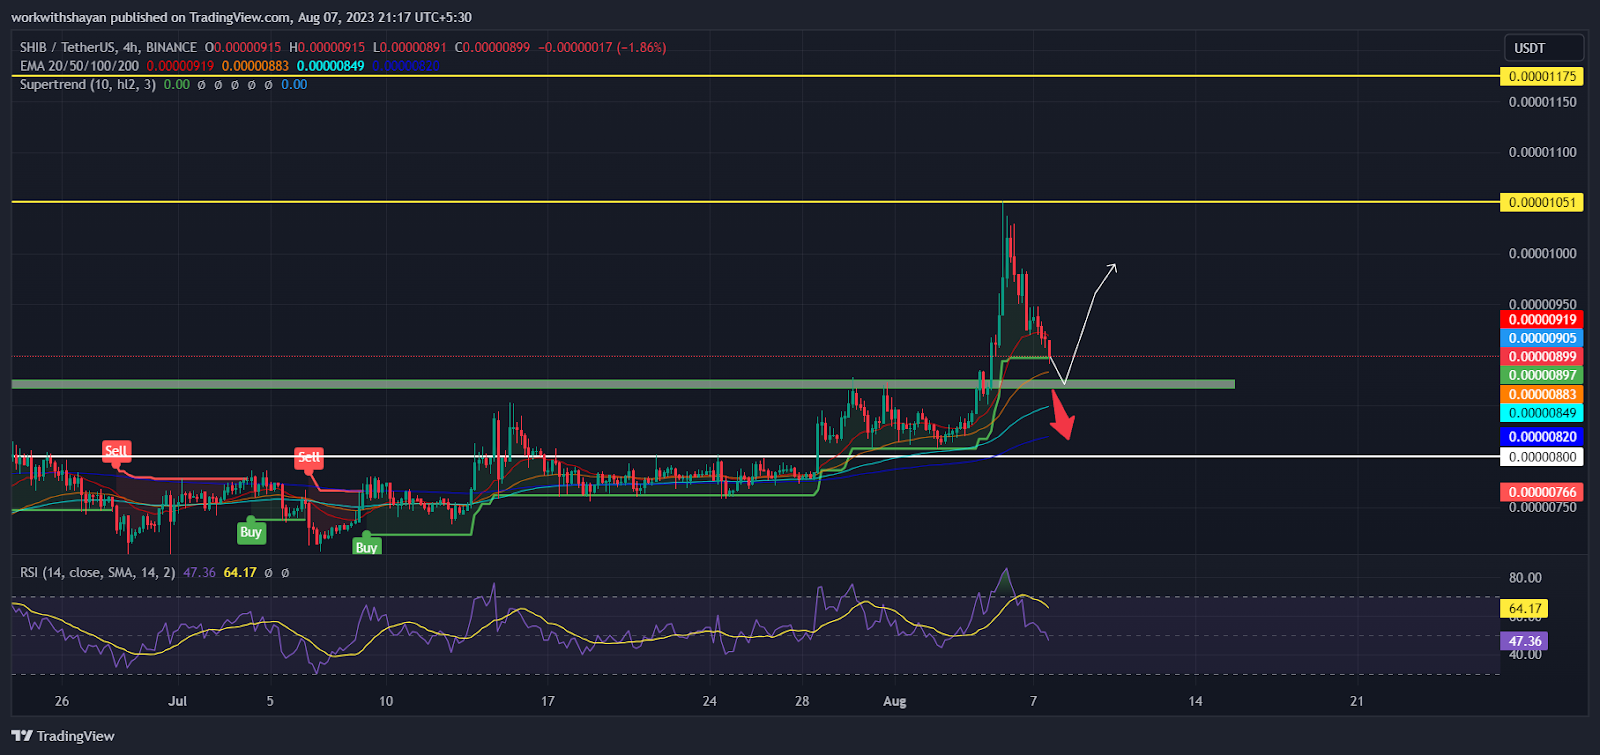This screenshot has height=755, width=1600.
Task: Click the 17 date label on time axis
Action: click(x=548, y=701)
